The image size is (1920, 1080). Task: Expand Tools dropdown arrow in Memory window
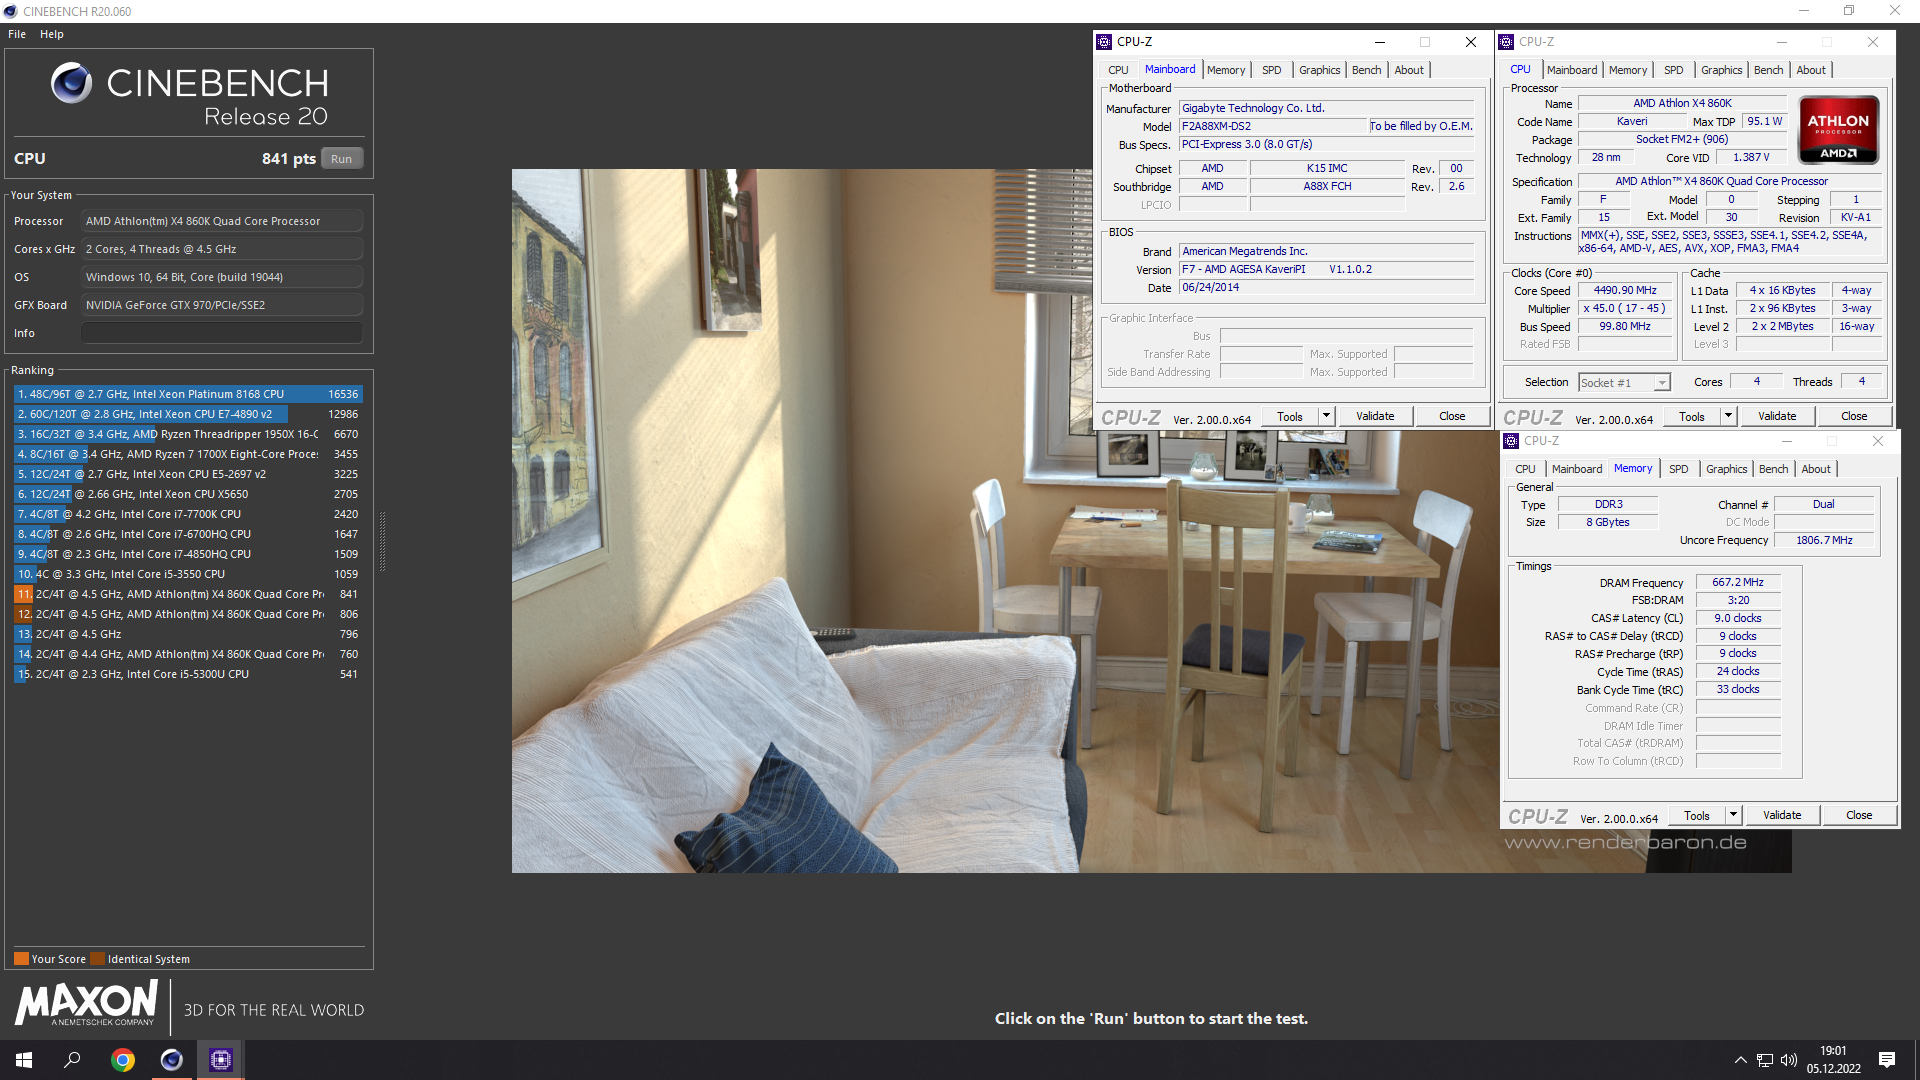click(x=1733, y=816)
